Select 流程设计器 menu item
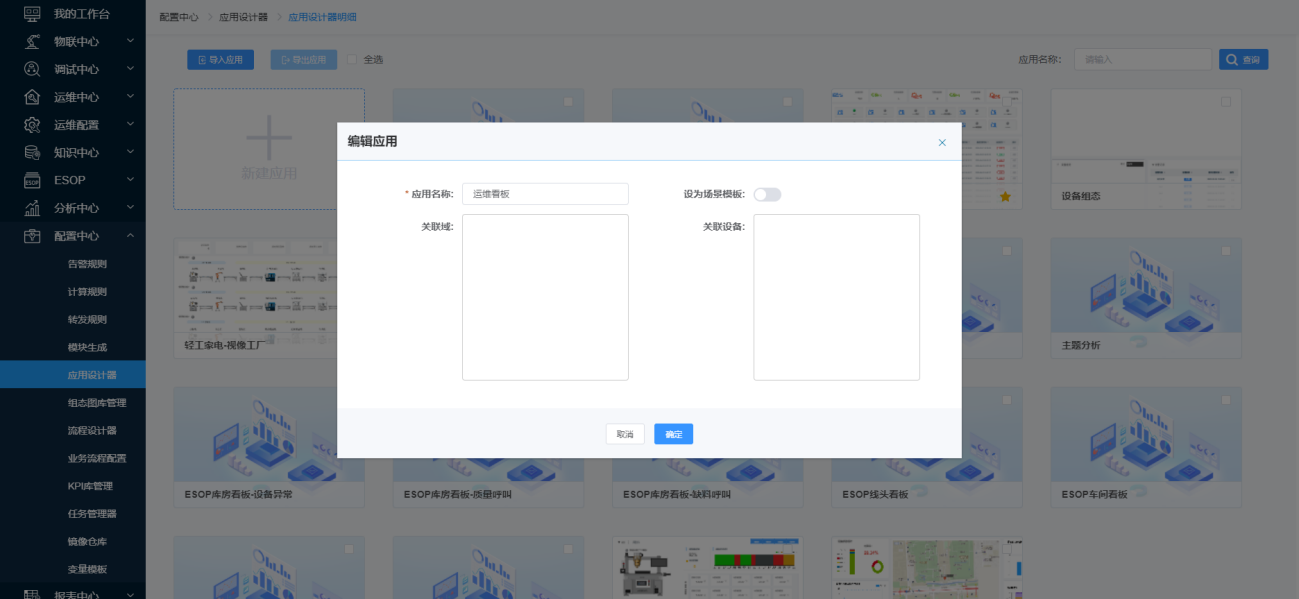1299x599 pixels. (92, 431)
